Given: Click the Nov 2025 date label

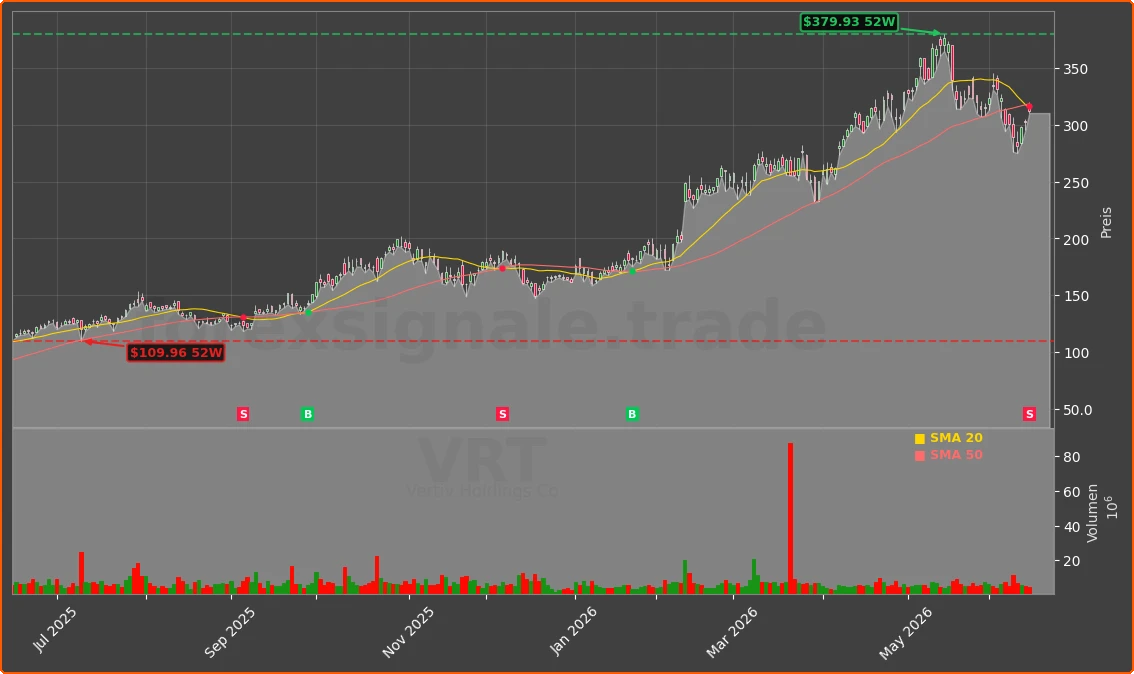Looking at the screenshot, I should pyautogui.click(x=408, y=633).
